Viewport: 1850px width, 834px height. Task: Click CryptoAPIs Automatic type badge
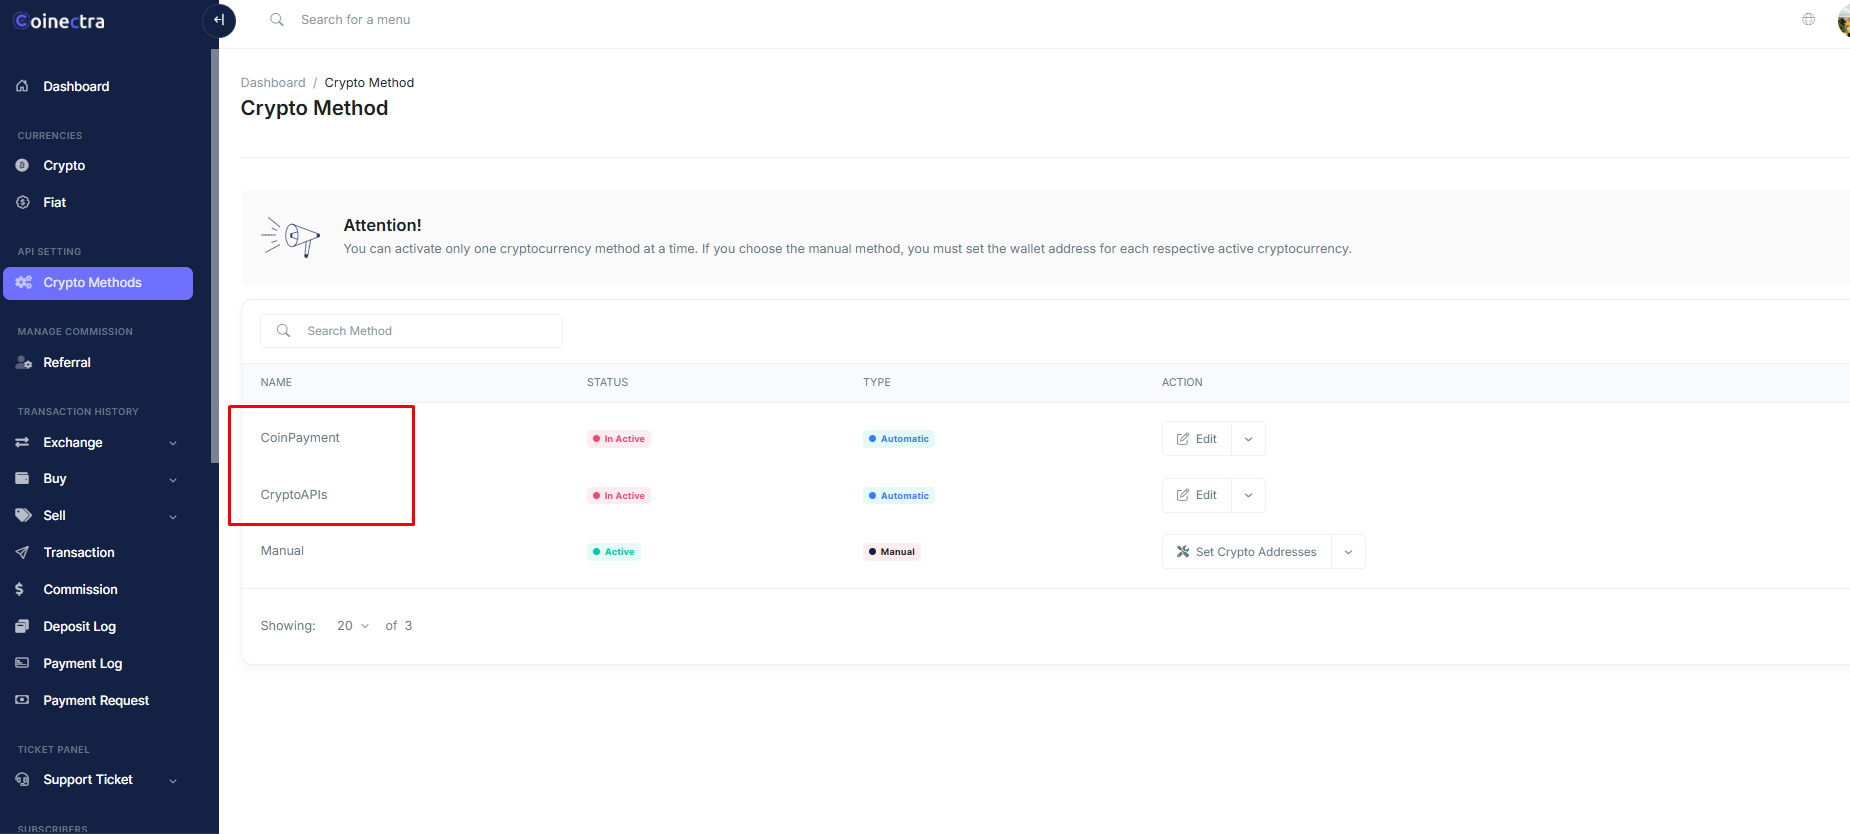(x=899, y=496)
